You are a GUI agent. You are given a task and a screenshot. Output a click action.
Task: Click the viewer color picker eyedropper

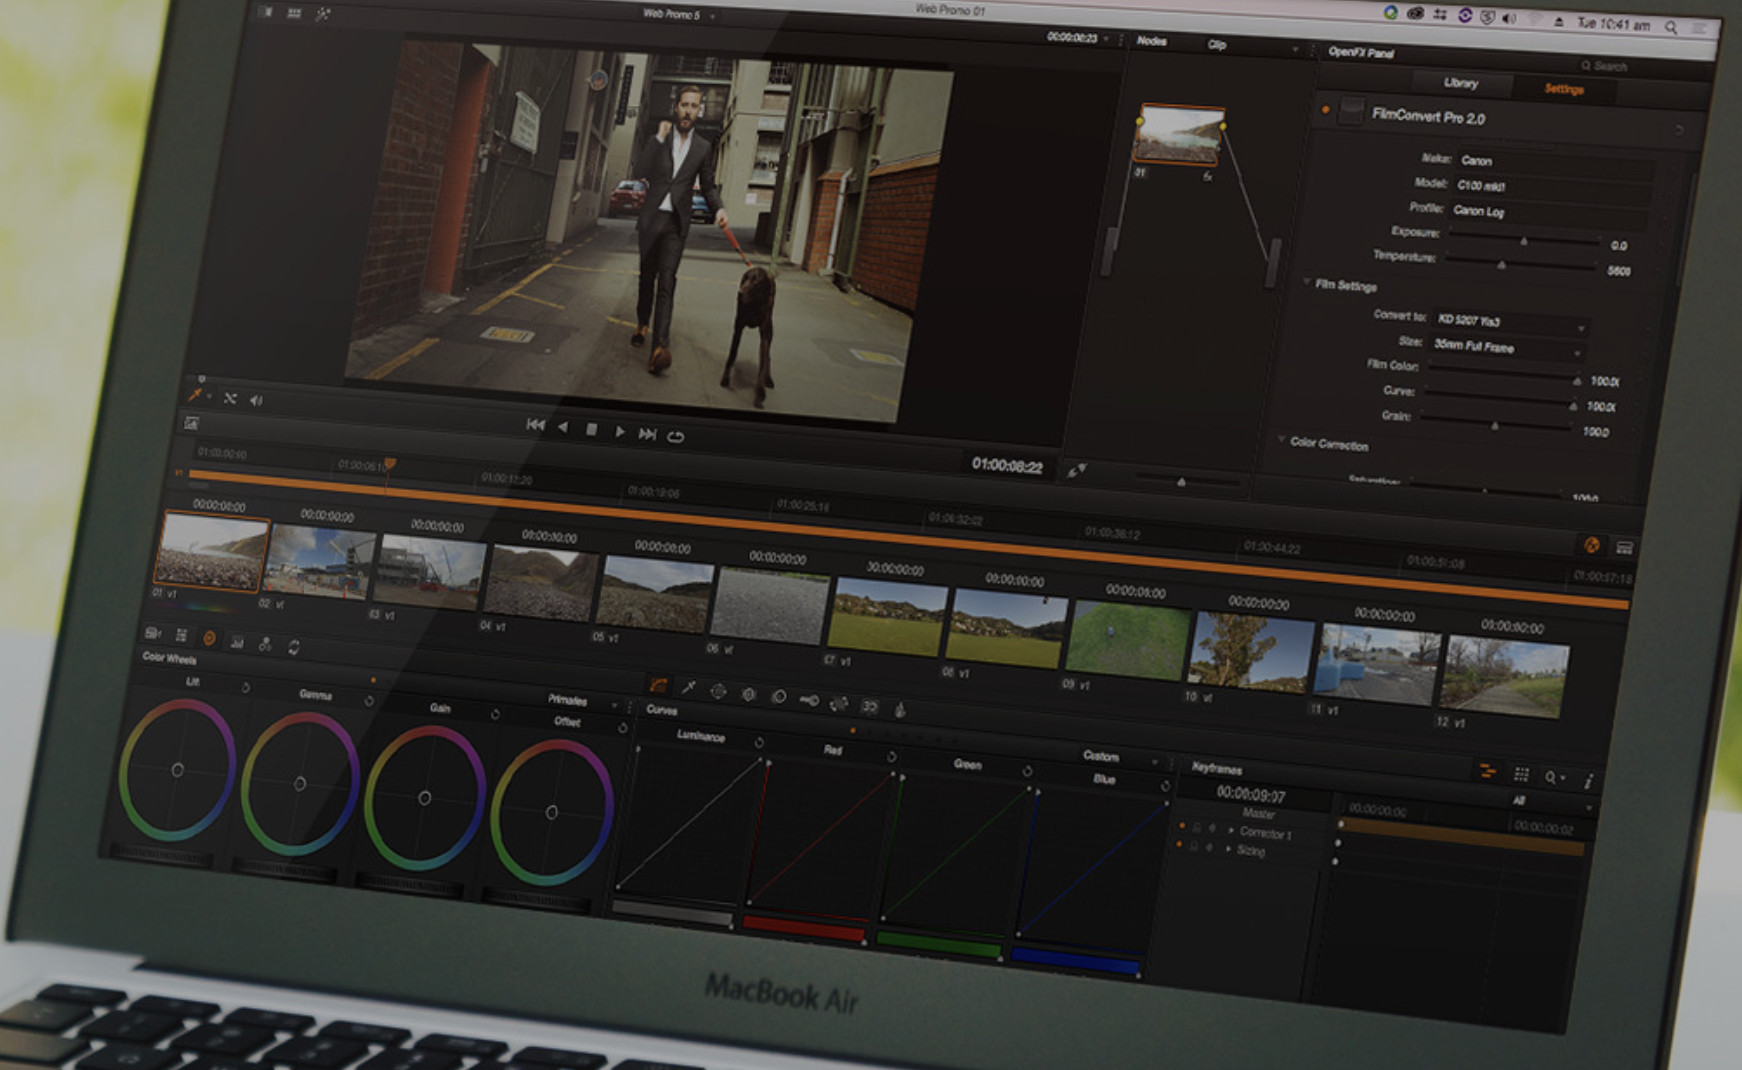tap(196, 395)
